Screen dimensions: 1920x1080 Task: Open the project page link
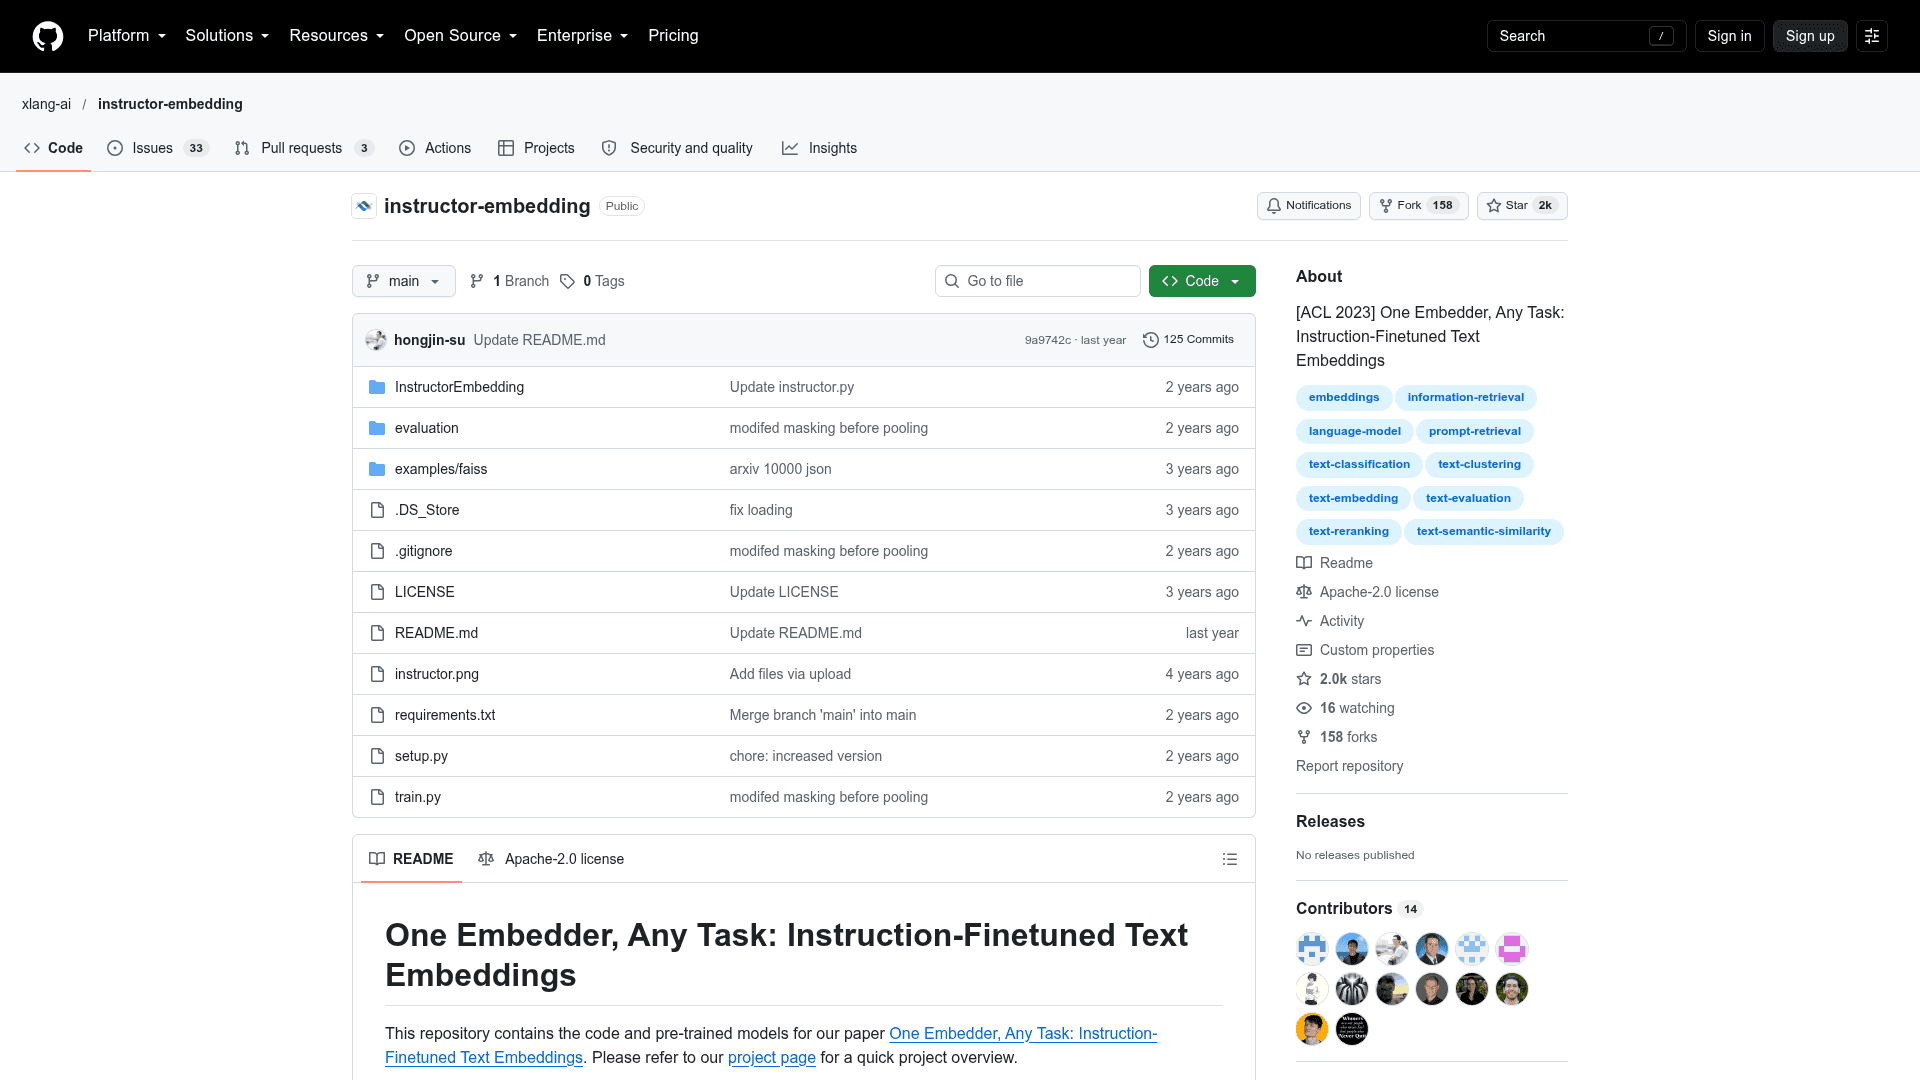click(772, 1058)
